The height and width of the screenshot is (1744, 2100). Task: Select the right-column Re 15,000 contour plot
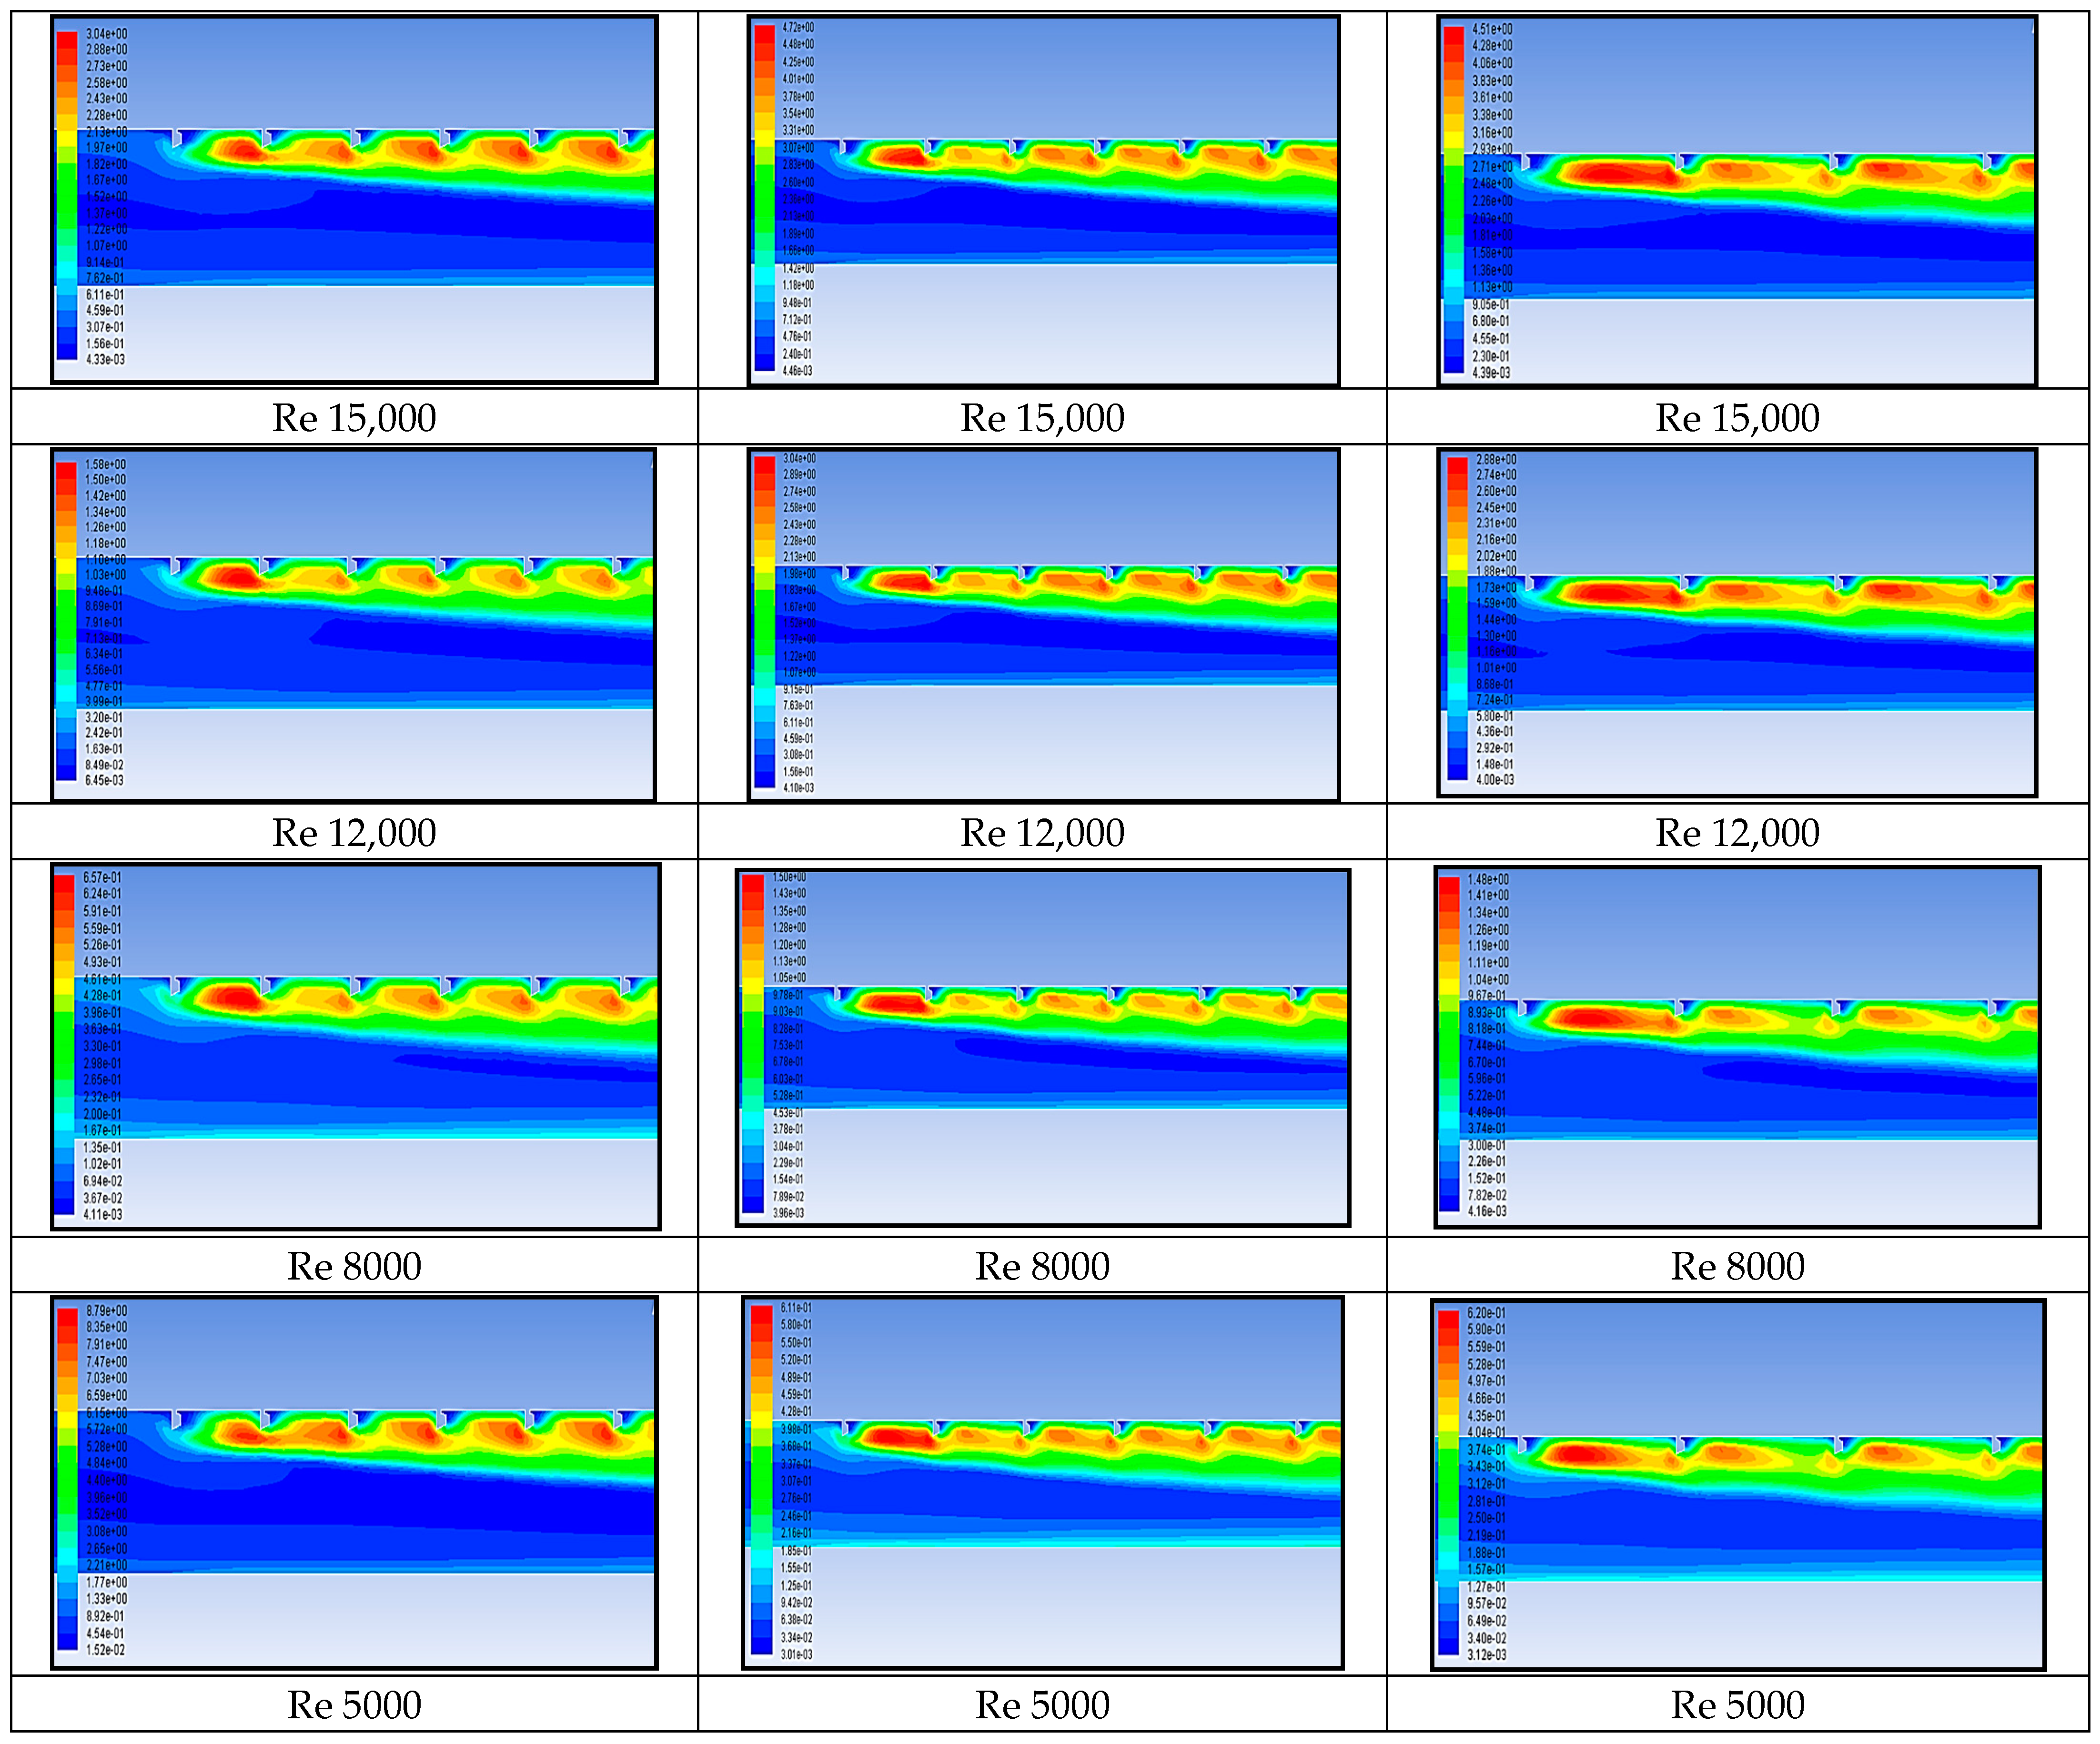(1737, 200)
